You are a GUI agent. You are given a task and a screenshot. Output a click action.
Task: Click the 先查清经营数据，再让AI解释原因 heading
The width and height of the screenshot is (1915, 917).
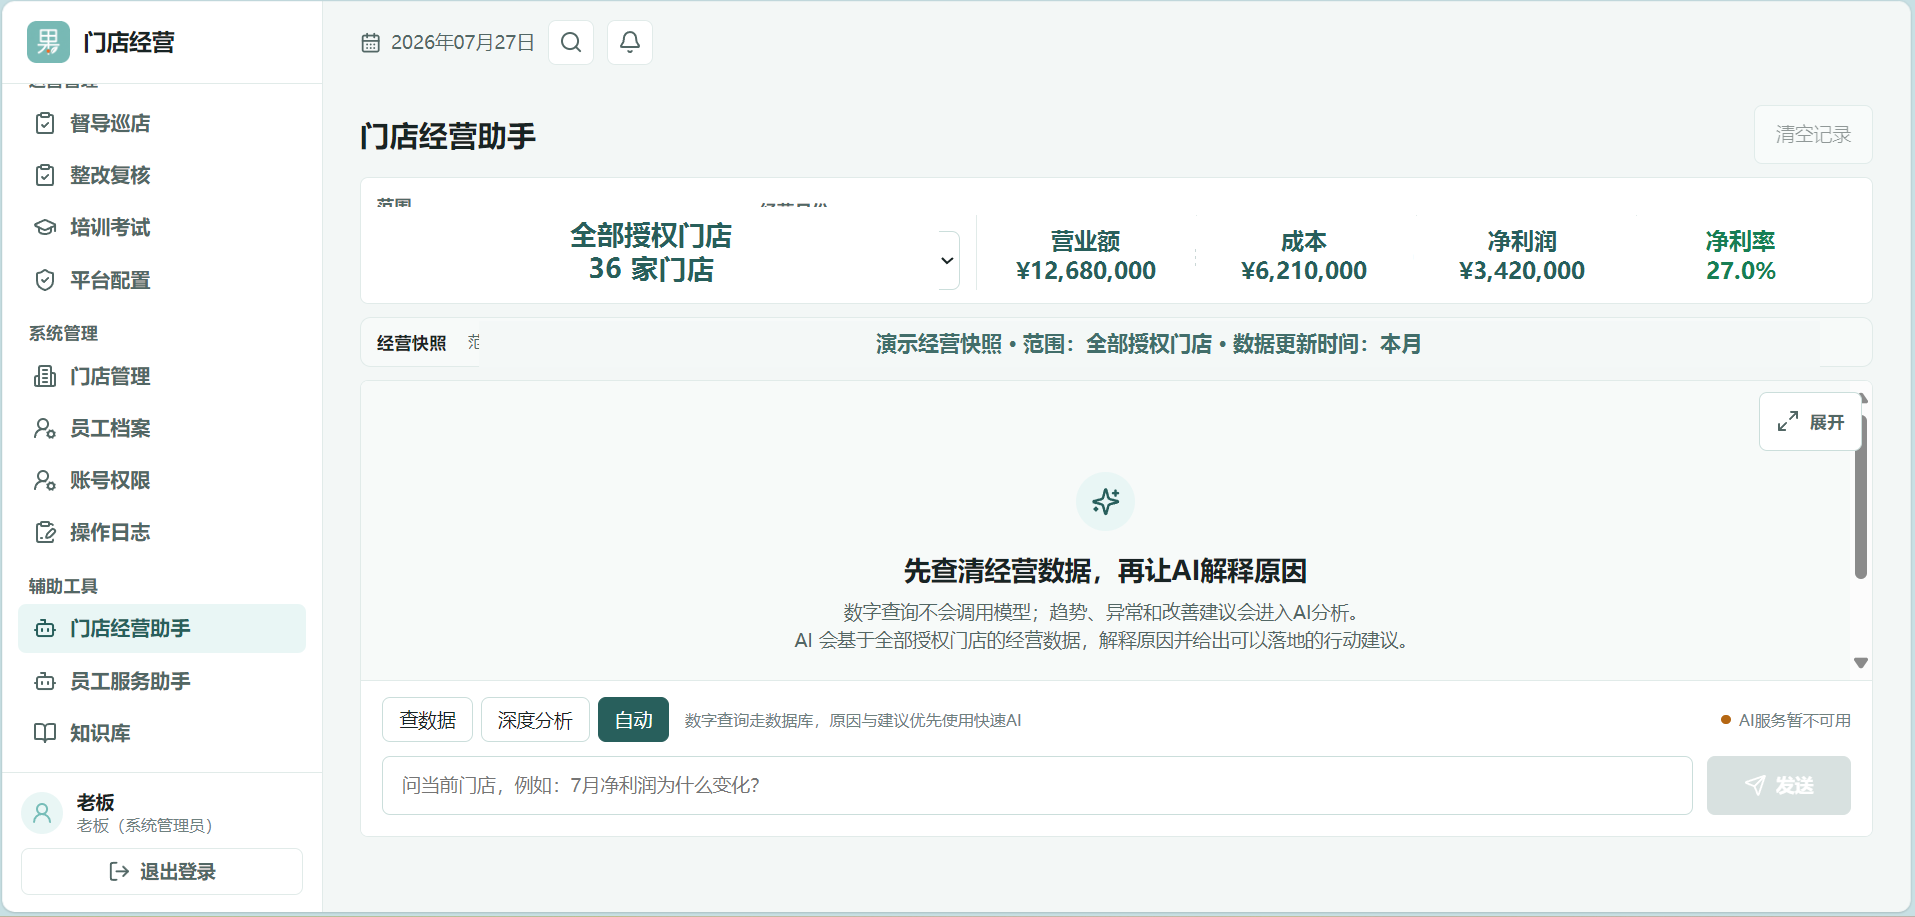tap(1105, 571)
